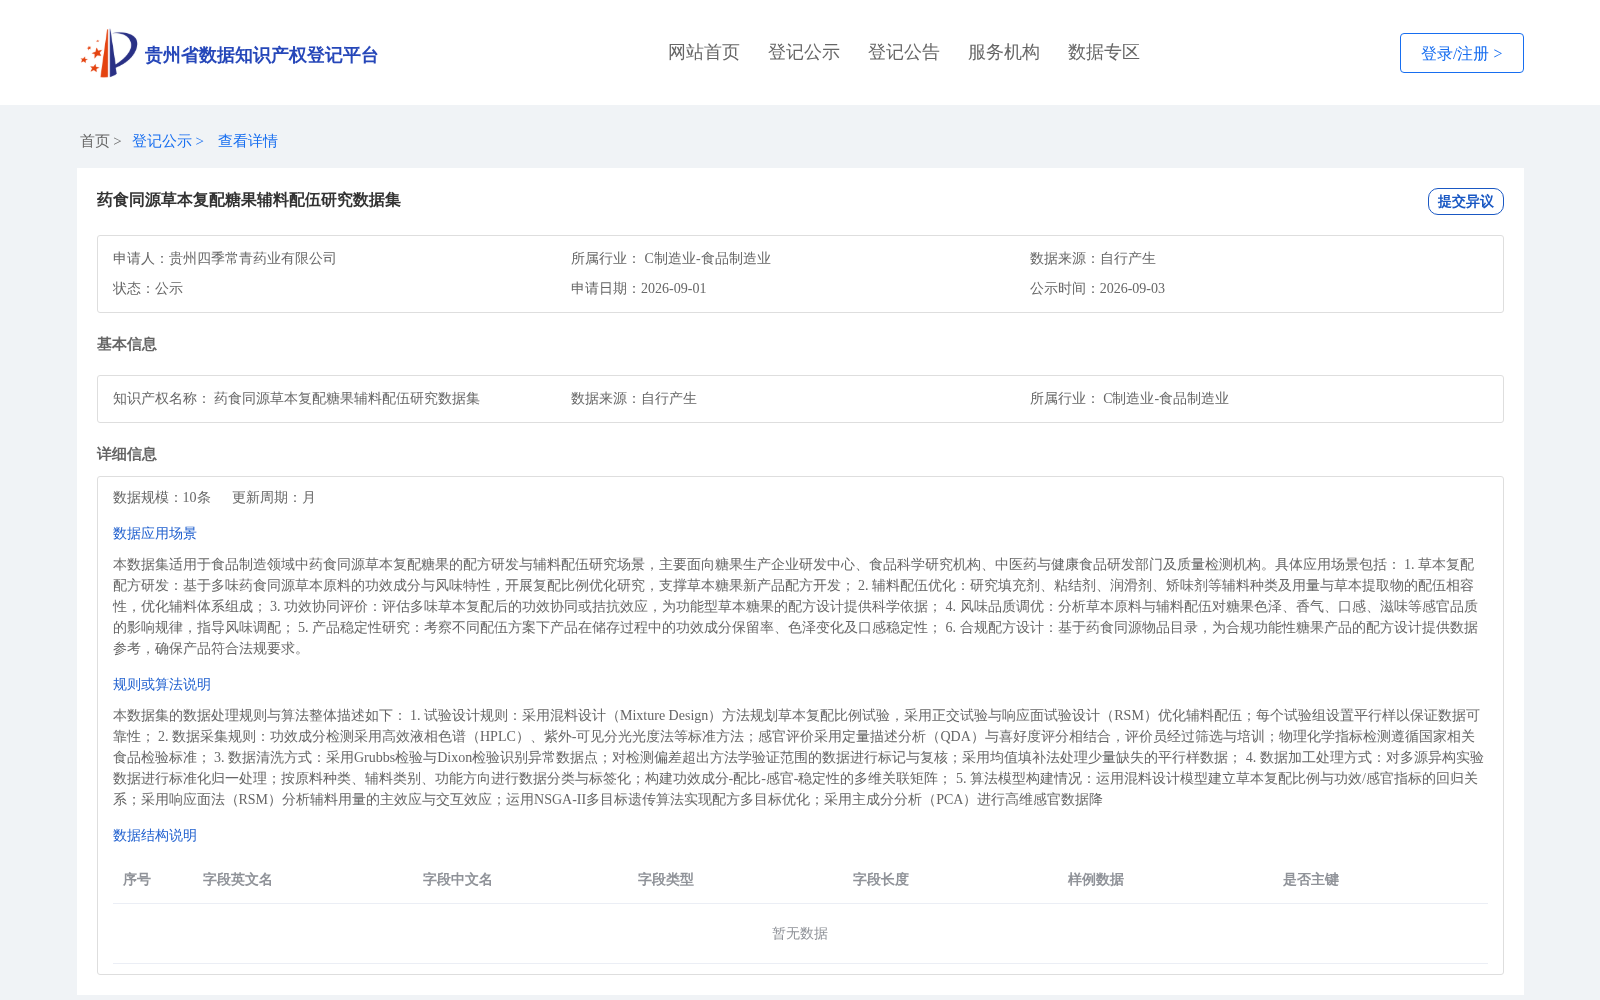Click the 暂无数据 empty table message
The height and width of the screenshot is (1000, 1600).
[800, 933]
